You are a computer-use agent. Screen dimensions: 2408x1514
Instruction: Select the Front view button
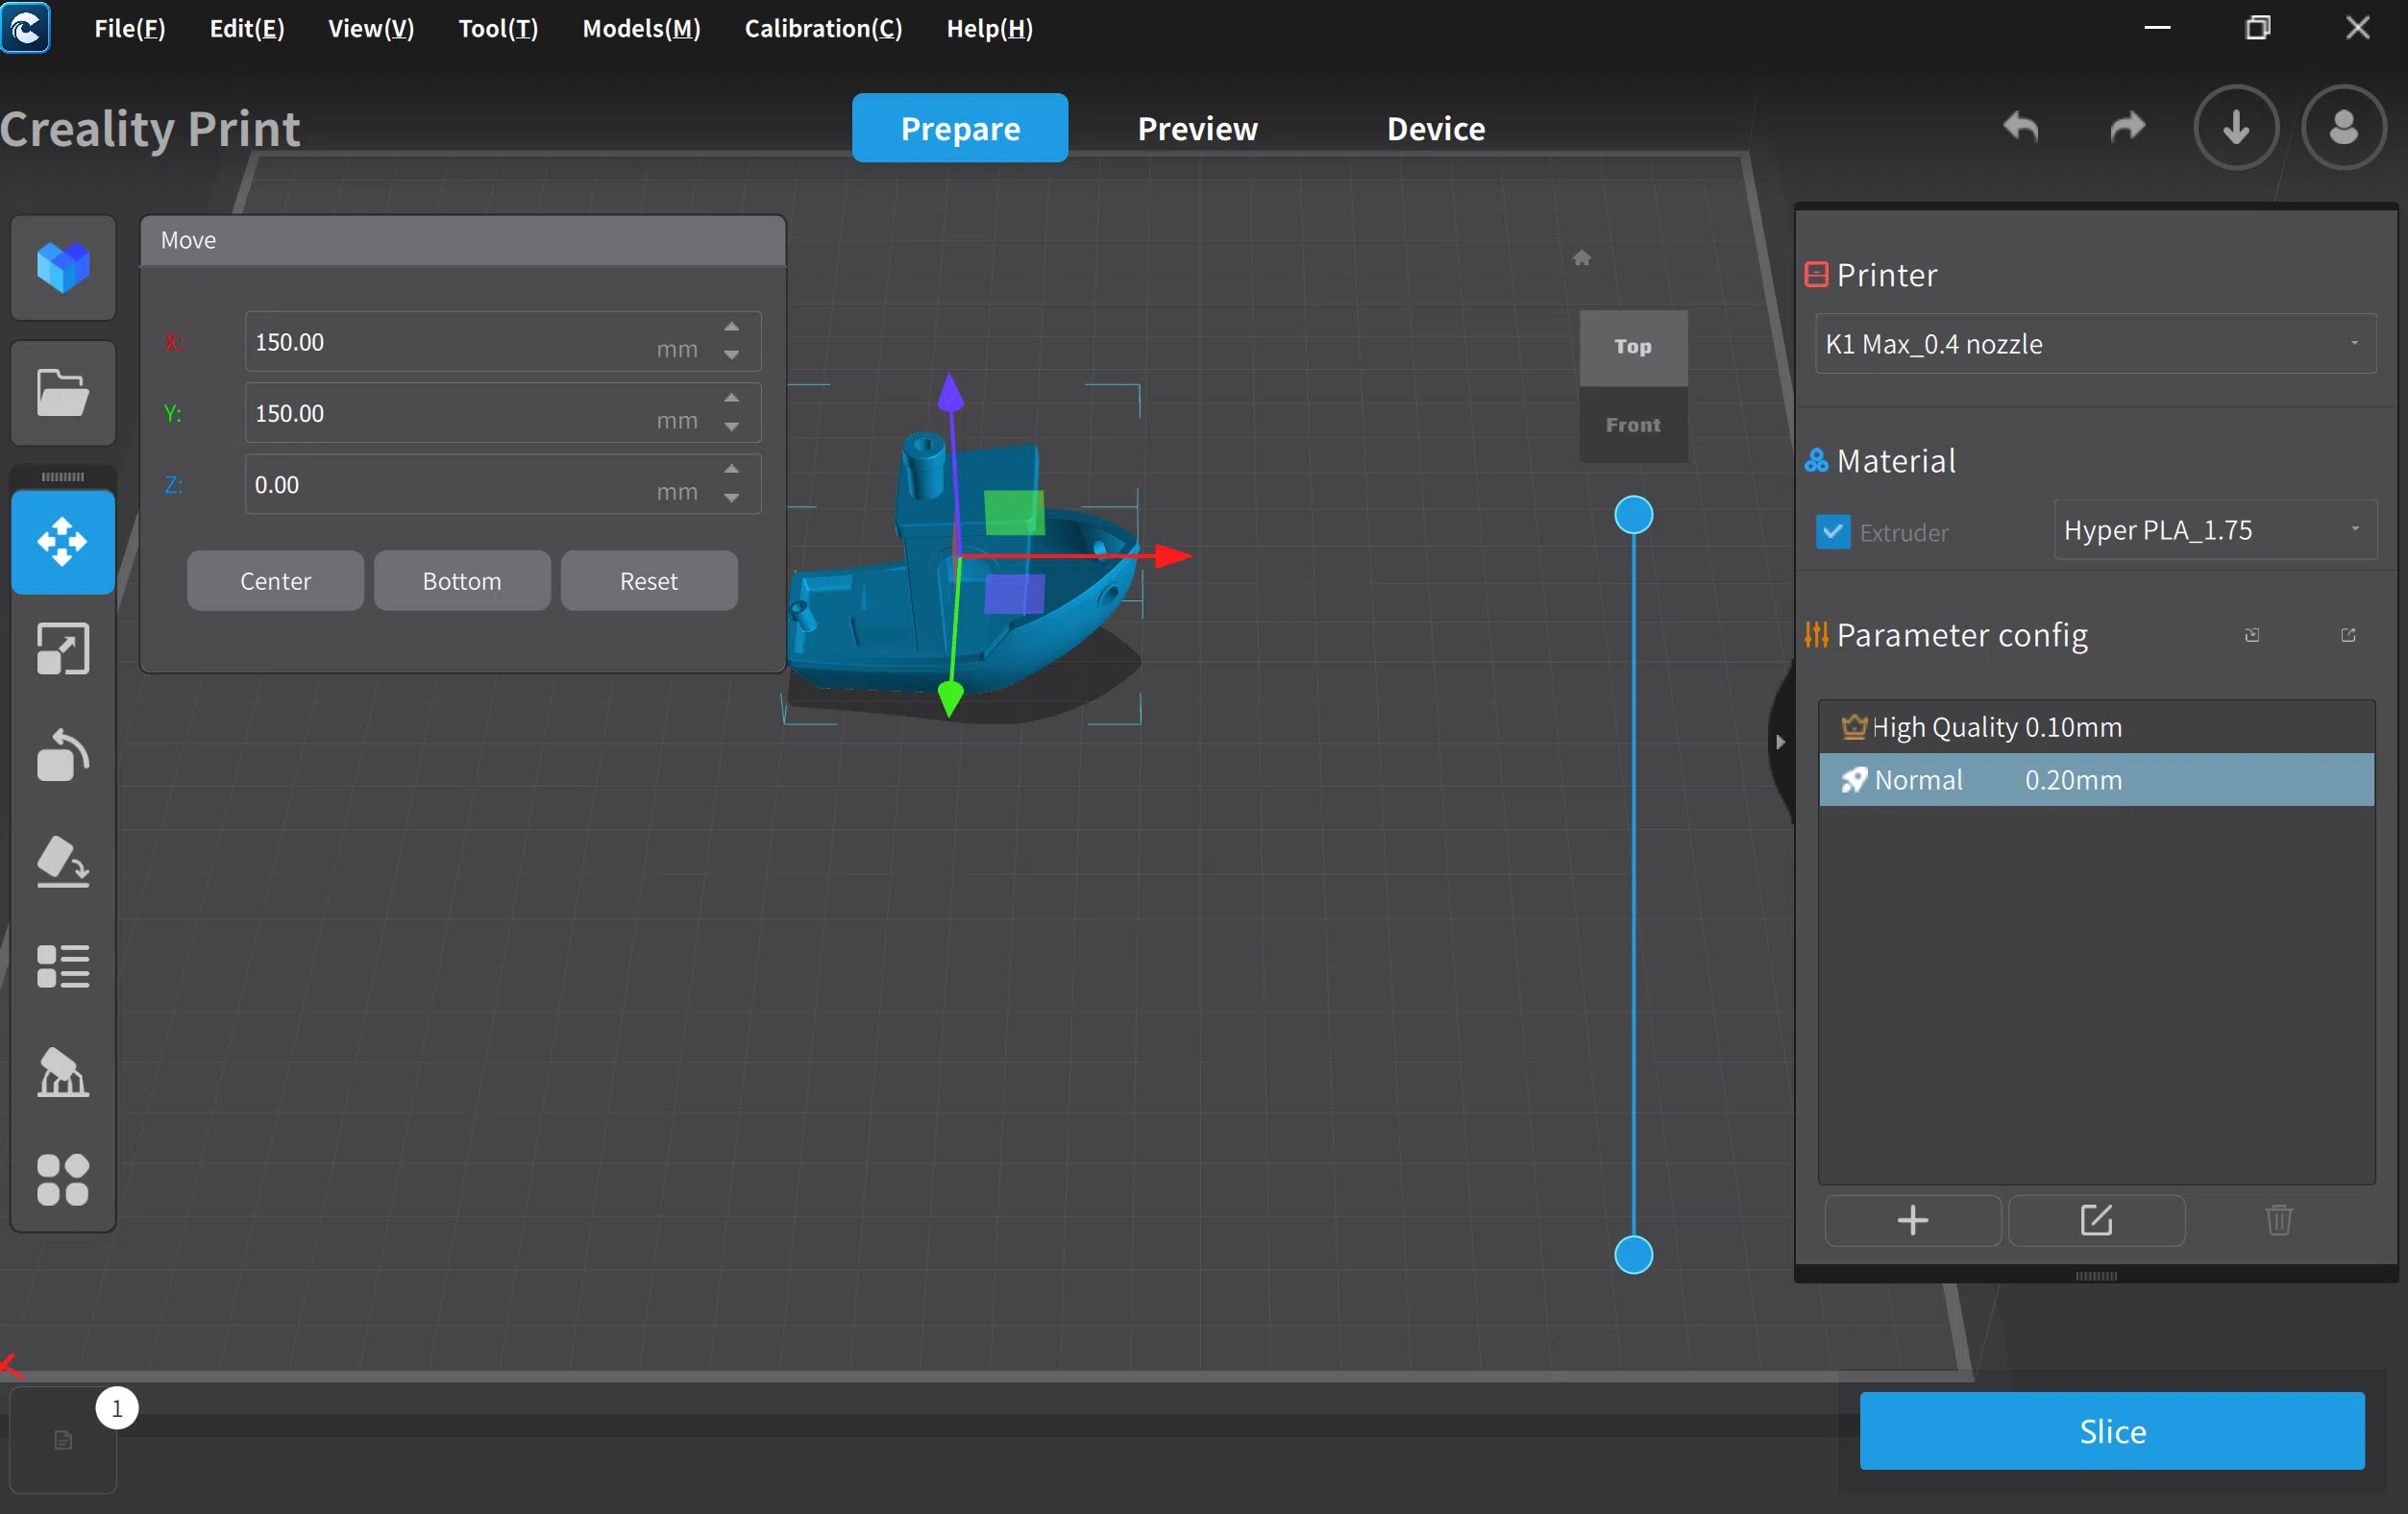coord(1632,425)
